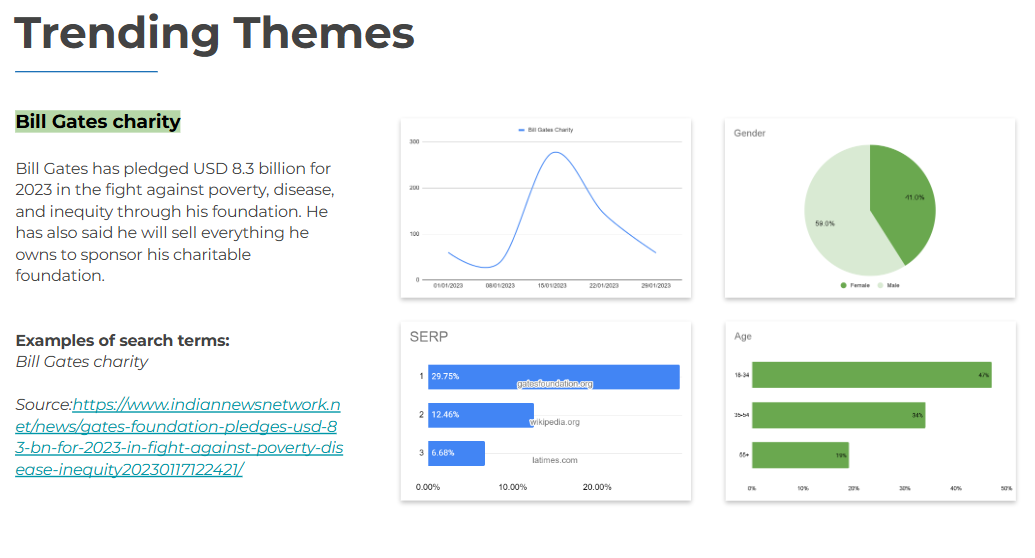Click the Gender chart title
Image resolution: width=1035 pixels, height=558 pixels.
click(750, 133)
